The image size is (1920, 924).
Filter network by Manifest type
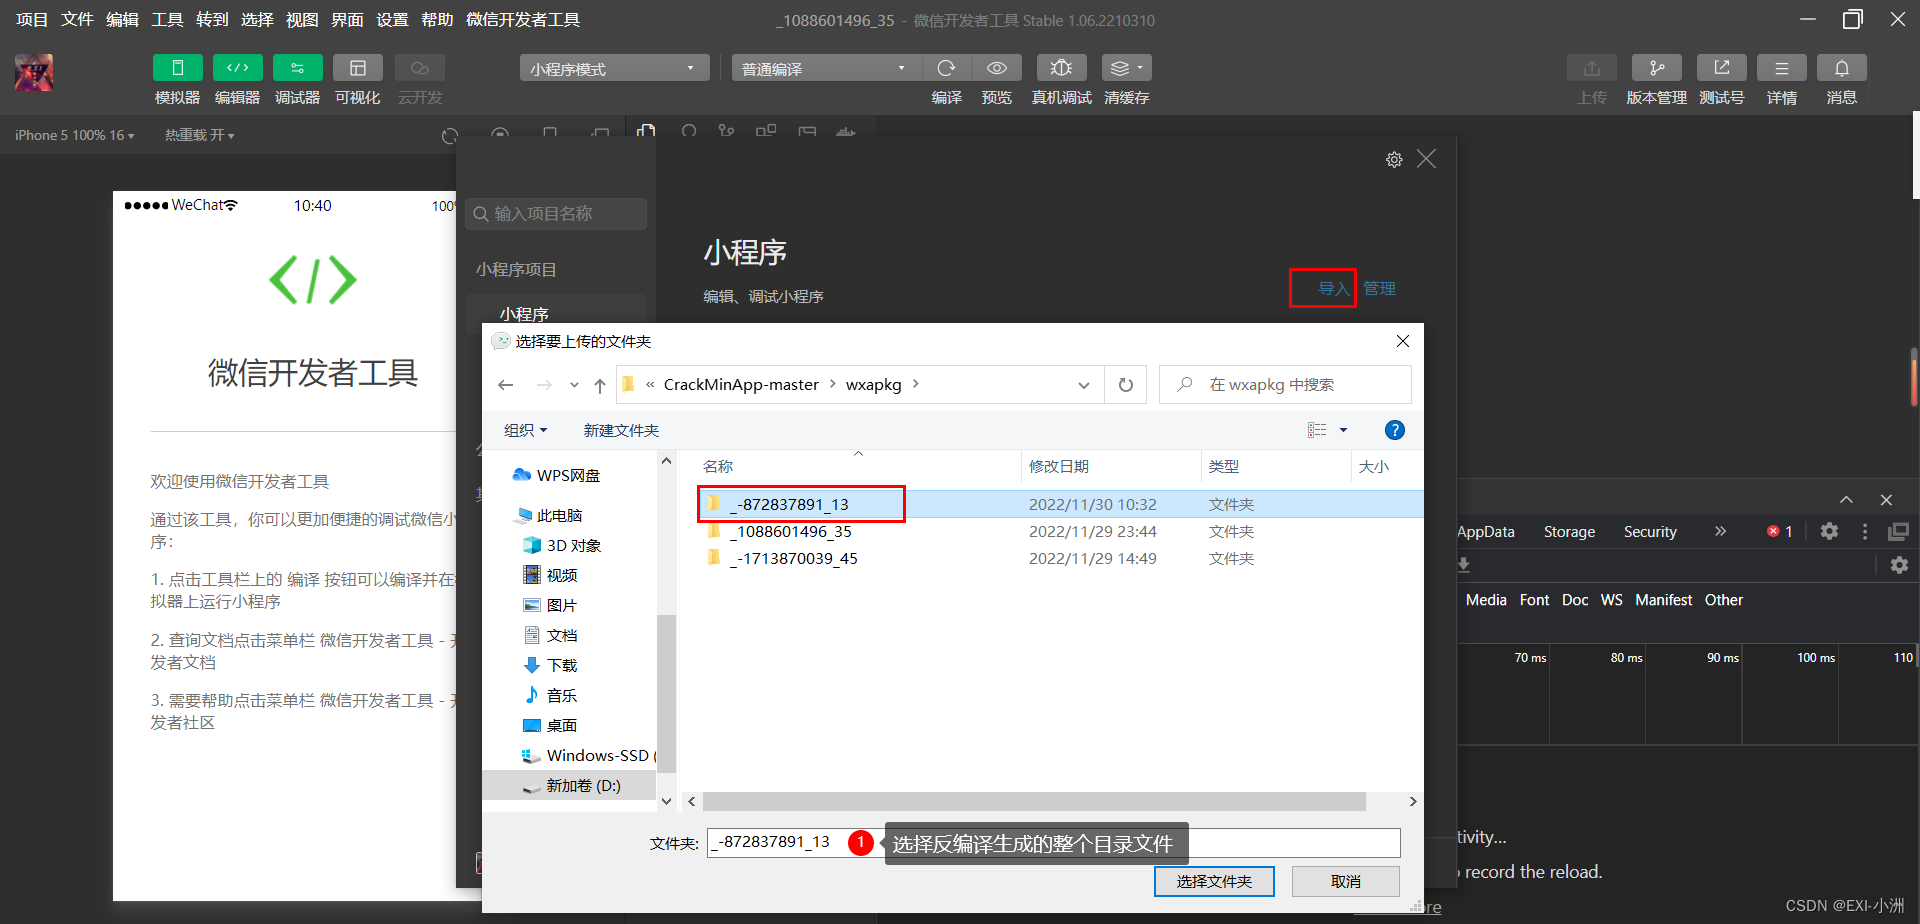point(1663,600)
